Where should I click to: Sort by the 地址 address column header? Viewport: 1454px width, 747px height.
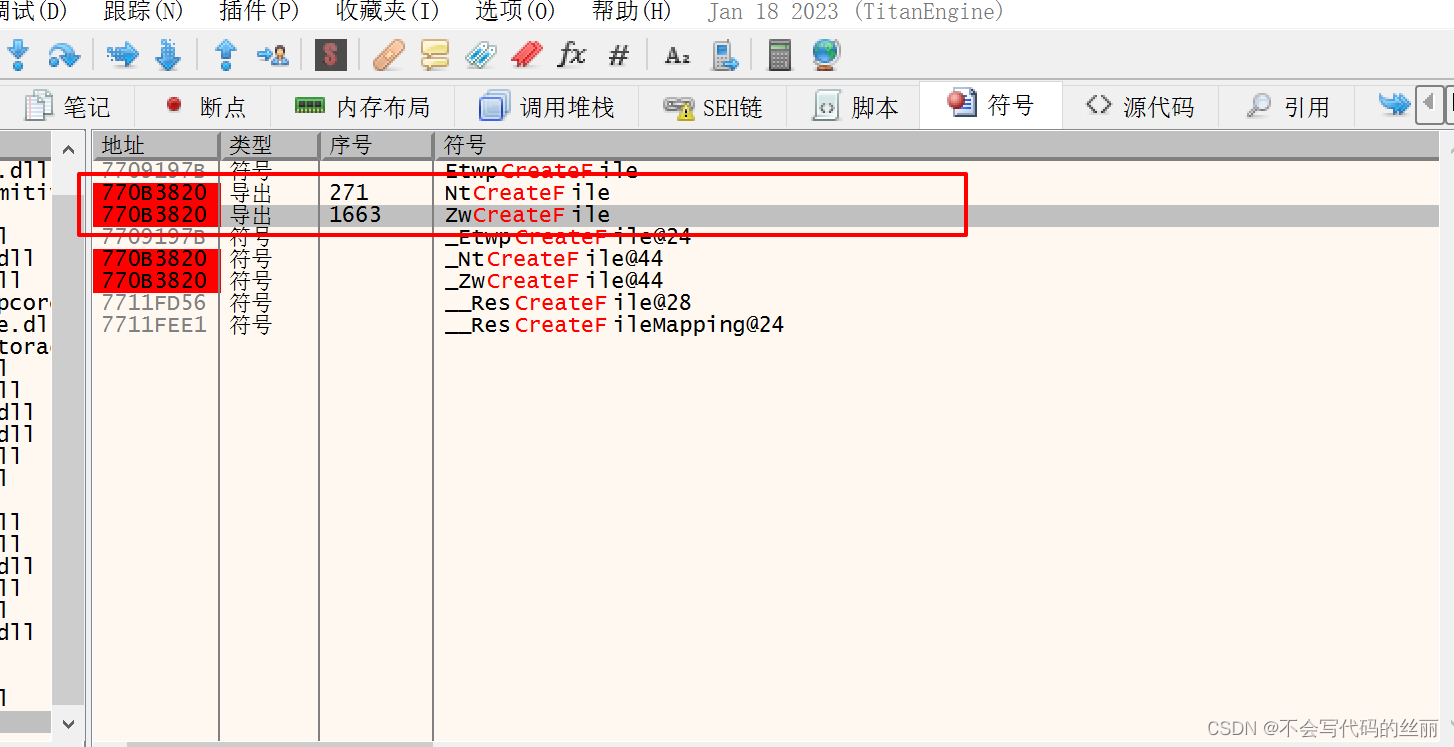155,146
